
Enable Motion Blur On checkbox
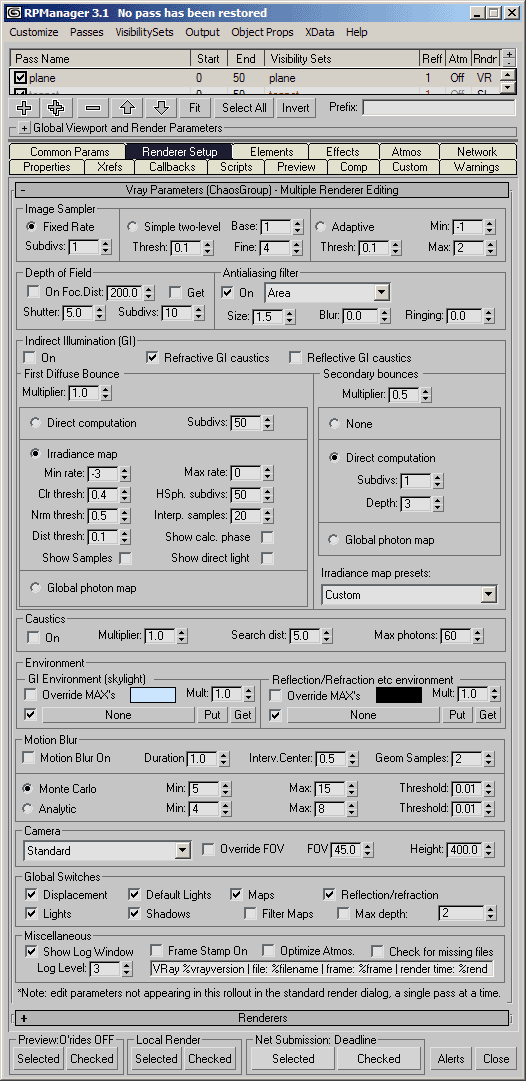point(28,758)
